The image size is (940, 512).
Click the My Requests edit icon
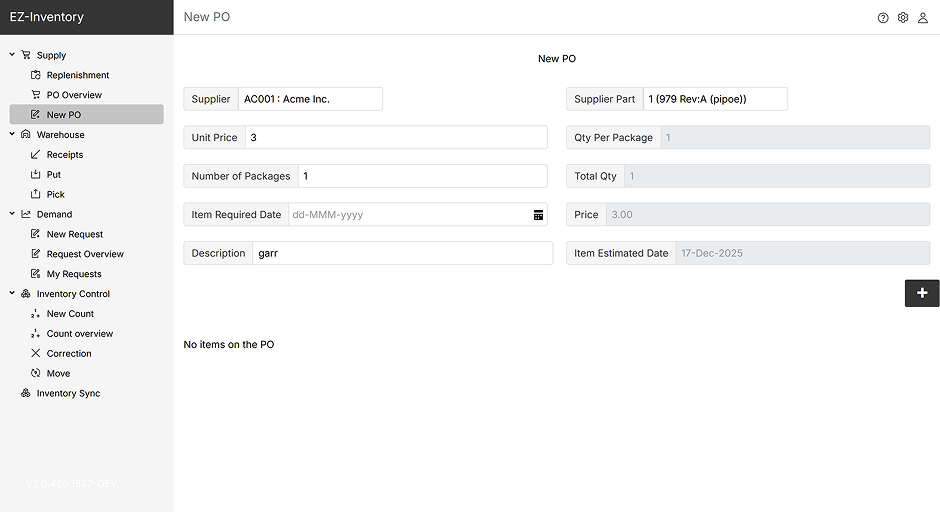[x=35, y=273]
